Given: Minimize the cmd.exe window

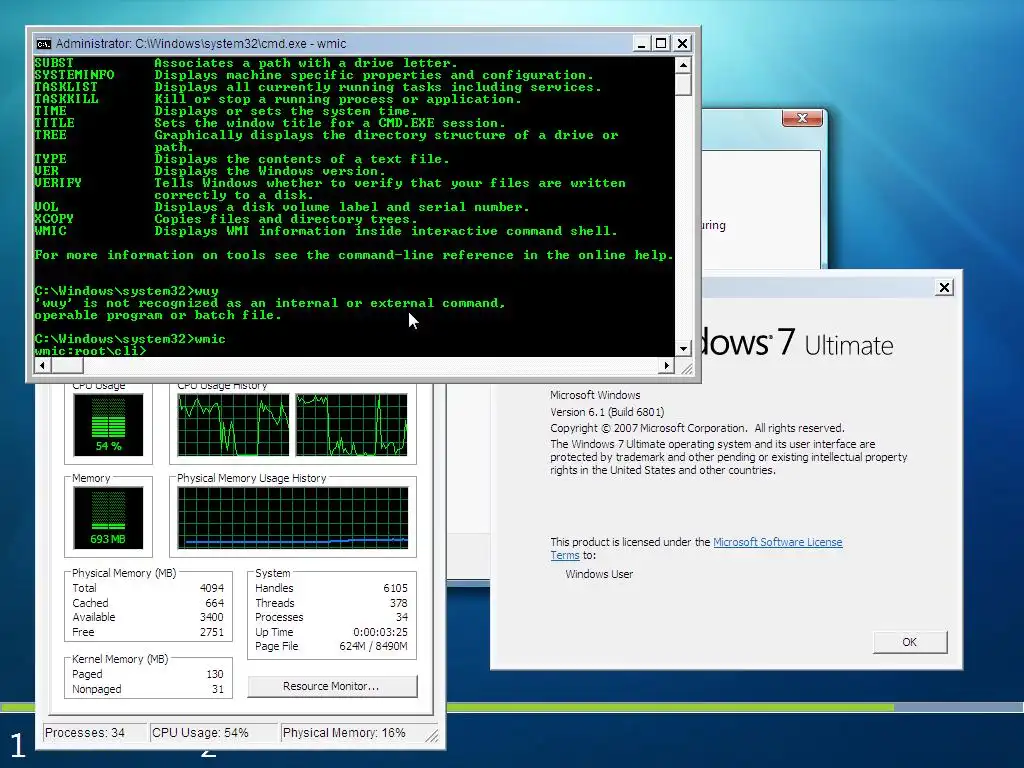Looking at the screenshot, I should click(641, 44).
